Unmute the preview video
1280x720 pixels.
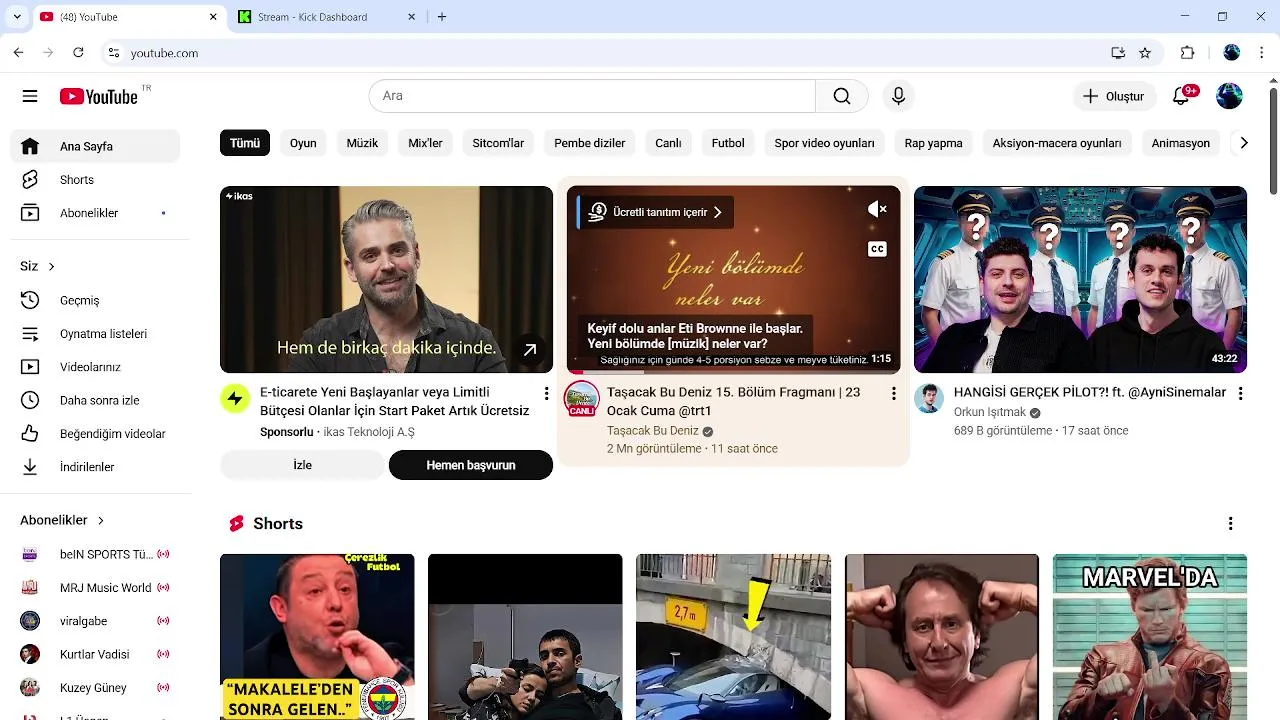coord(877,209)
